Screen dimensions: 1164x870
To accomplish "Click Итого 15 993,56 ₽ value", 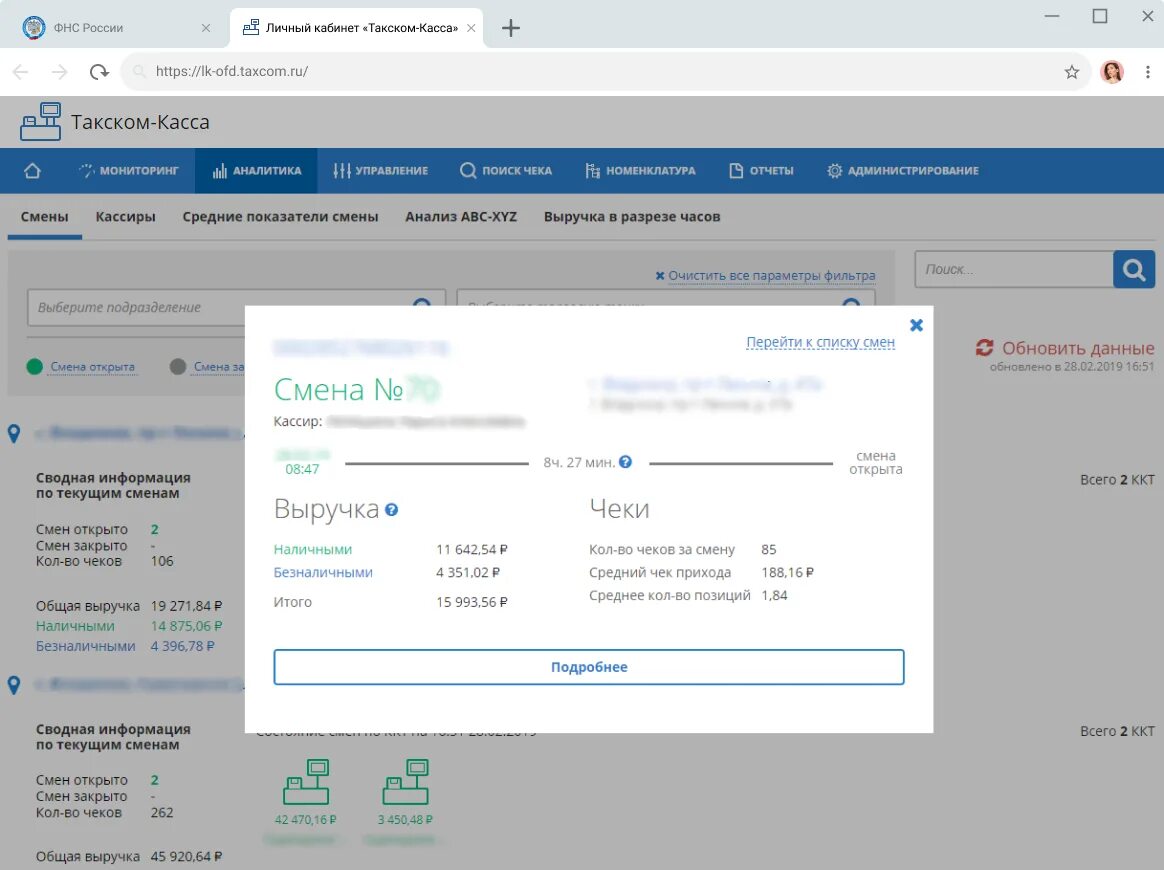I will coord(471,602).
